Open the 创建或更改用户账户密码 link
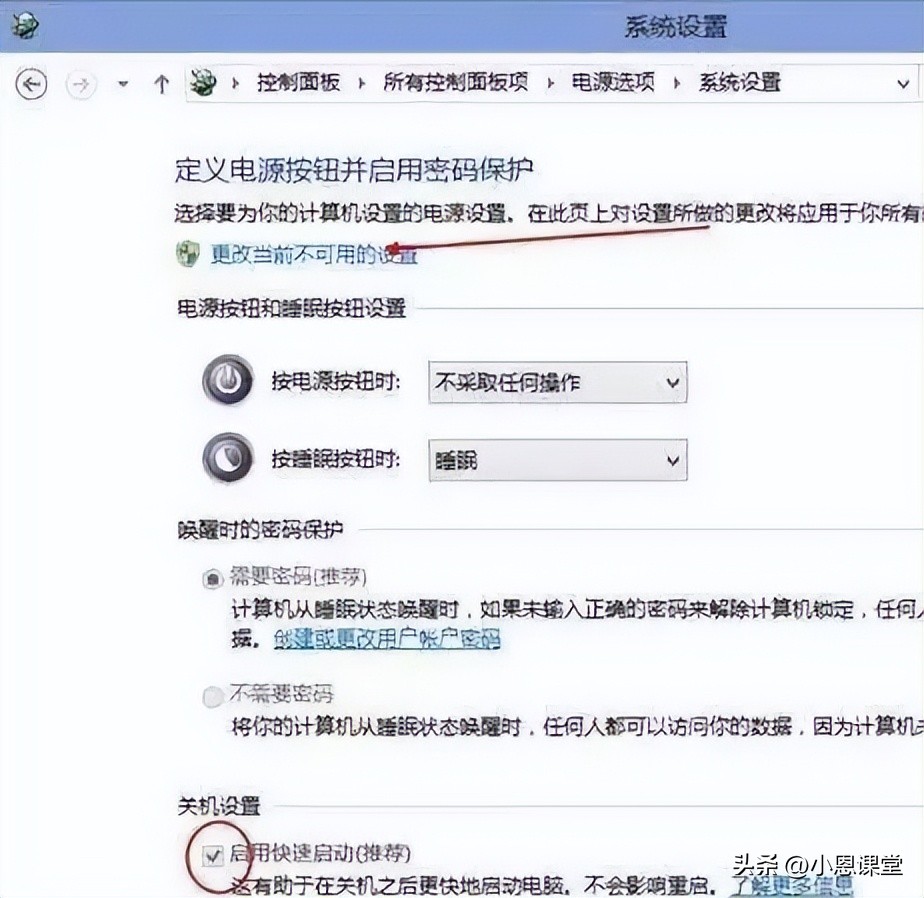 [386, 639]
